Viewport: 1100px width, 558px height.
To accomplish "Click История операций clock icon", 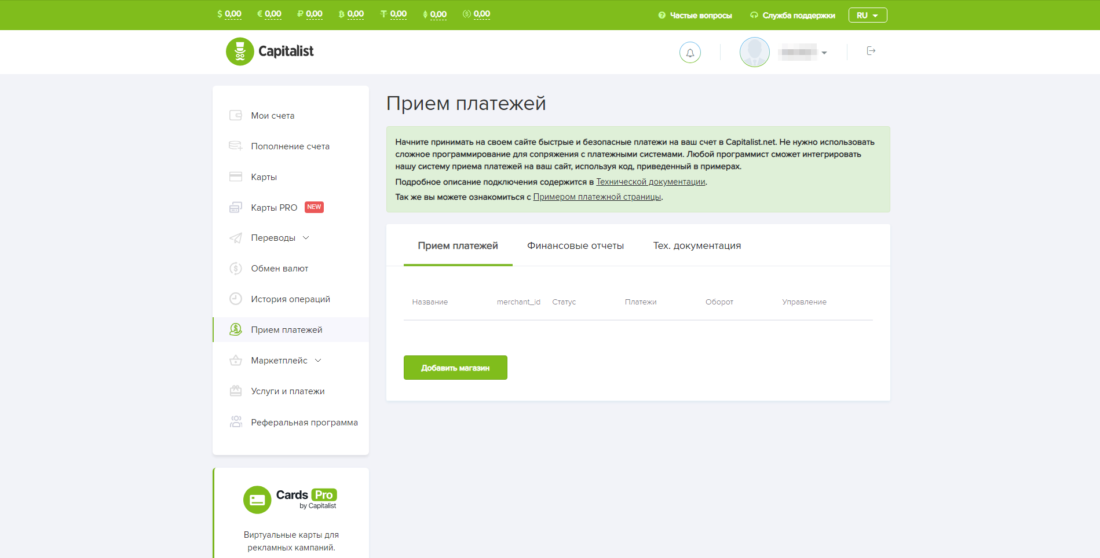I will pos(235,299).
